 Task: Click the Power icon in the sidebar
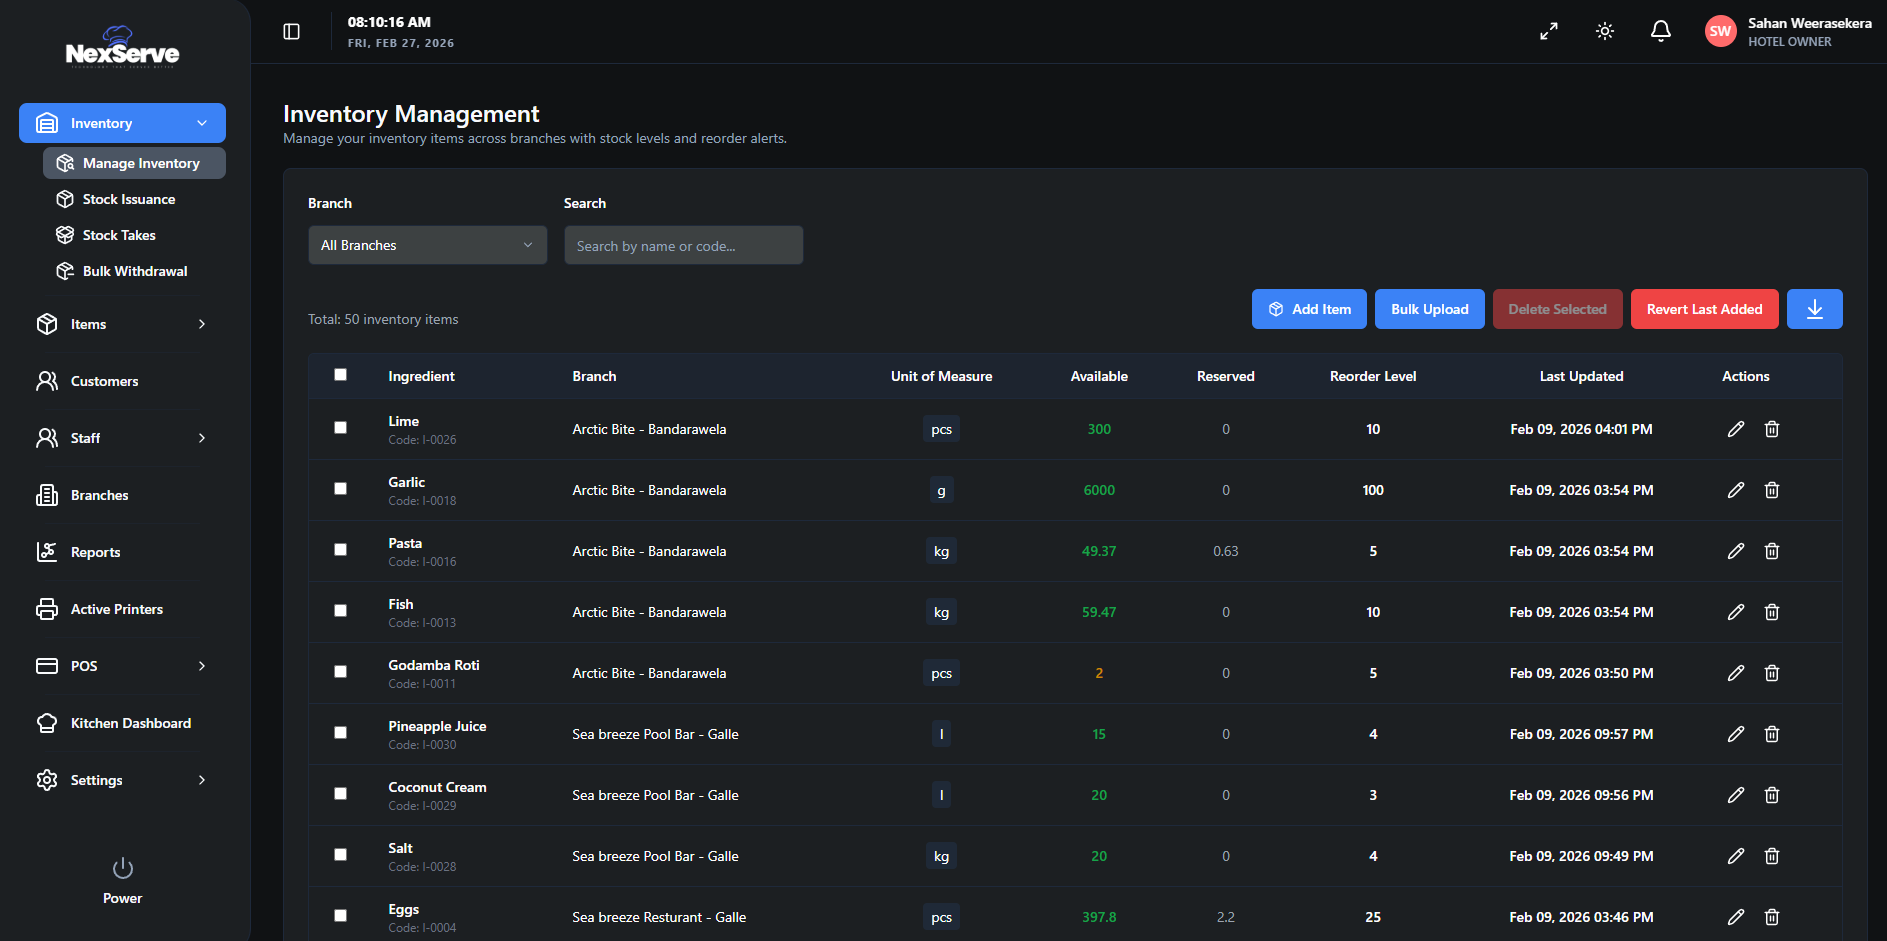click(x=122, y=869)
